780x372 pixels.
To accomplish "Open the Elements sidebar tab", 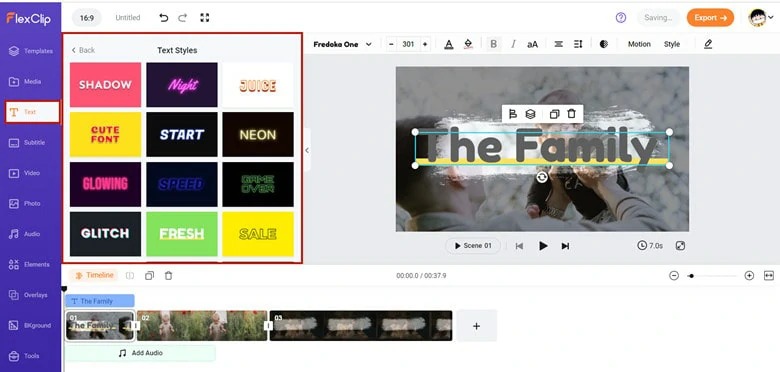I will coord(30,265).
